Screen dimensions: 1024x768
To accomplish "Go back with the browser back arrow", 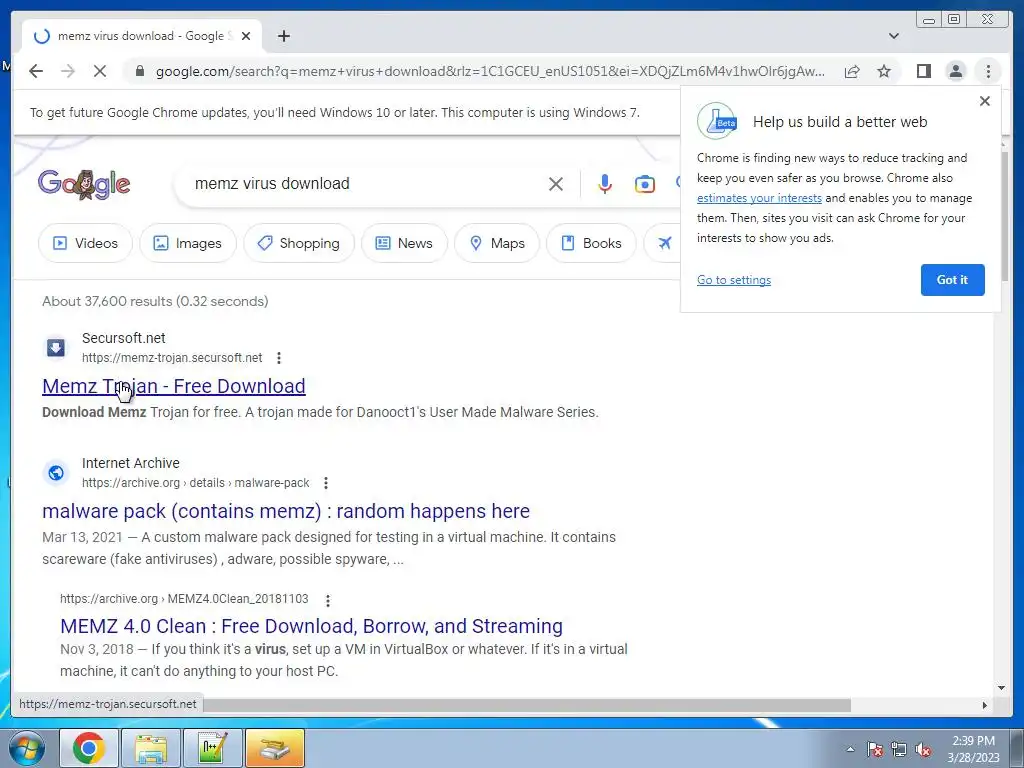I will point(36,71).
